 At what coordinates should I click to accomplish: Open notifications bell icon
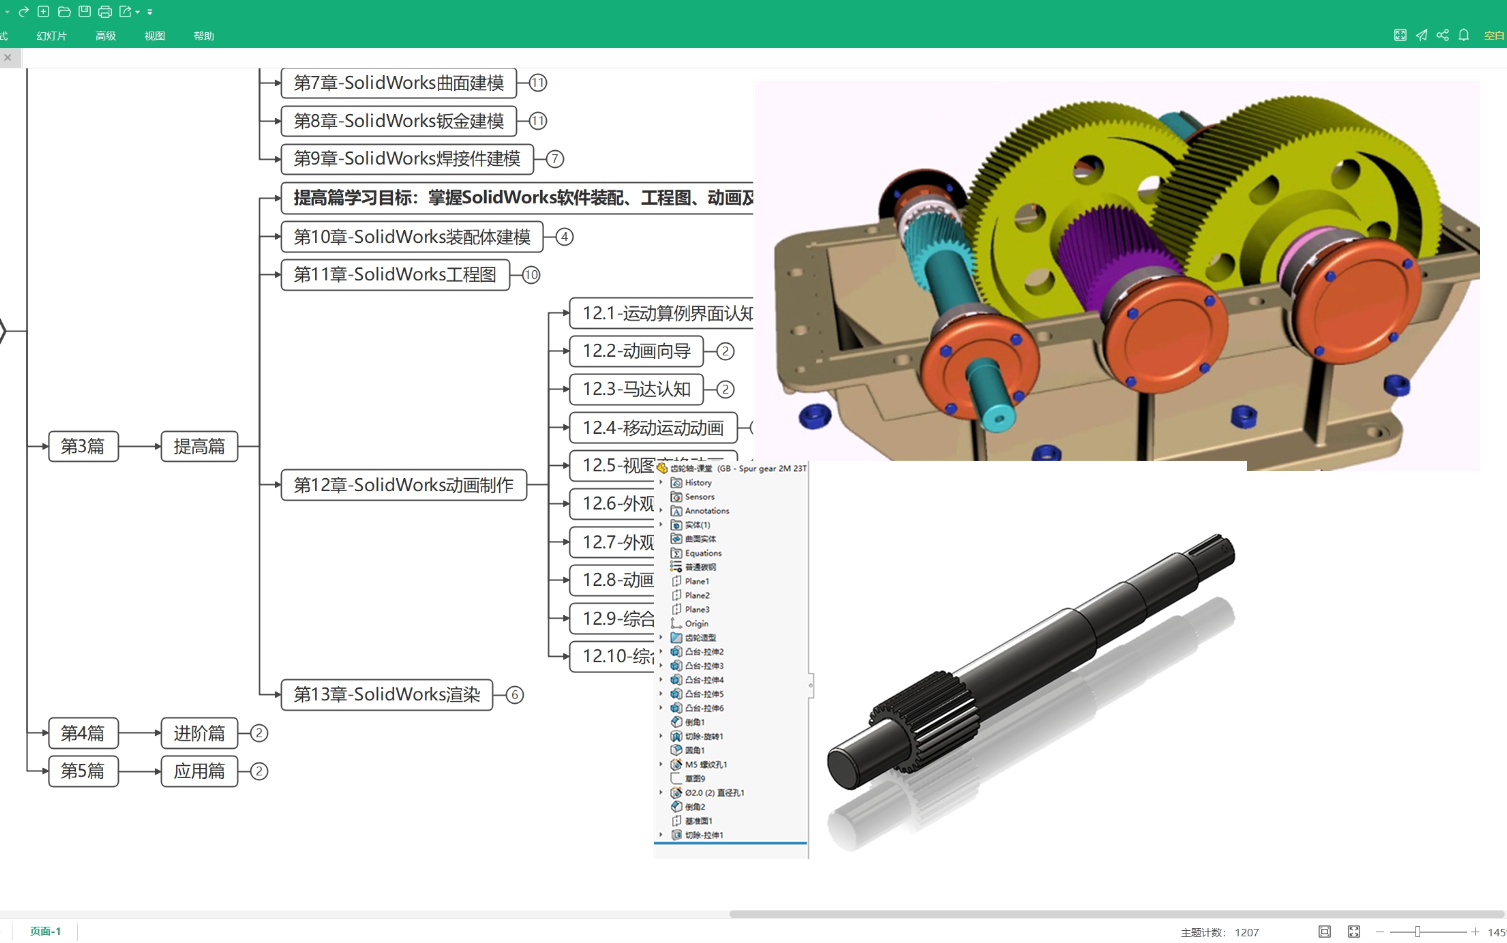coord(1463,35)
